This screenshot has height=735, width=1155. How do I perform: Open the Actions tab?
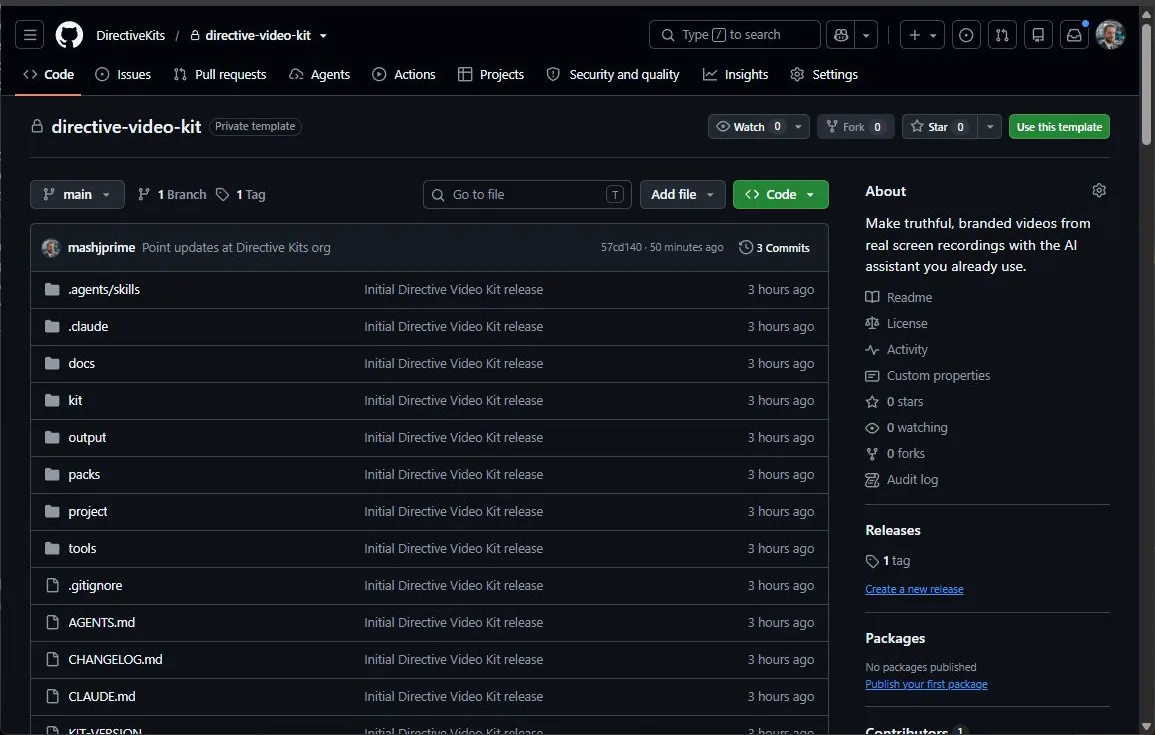404,74
